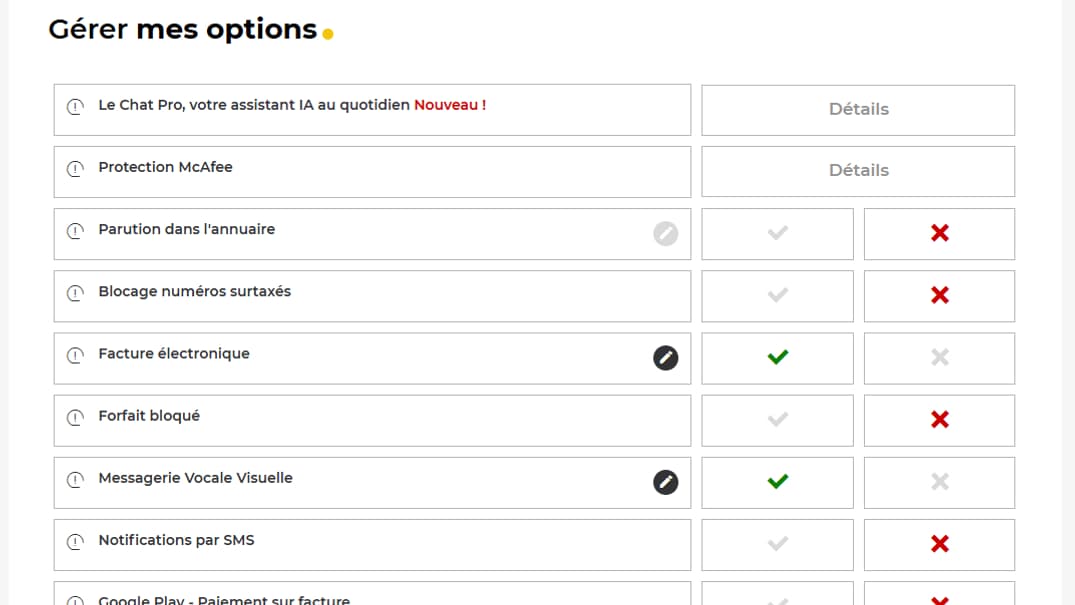Viewport: 1075px width, 605px height.
Task: Enable Notifications par SMS checkmark
Action: [777, 545]
